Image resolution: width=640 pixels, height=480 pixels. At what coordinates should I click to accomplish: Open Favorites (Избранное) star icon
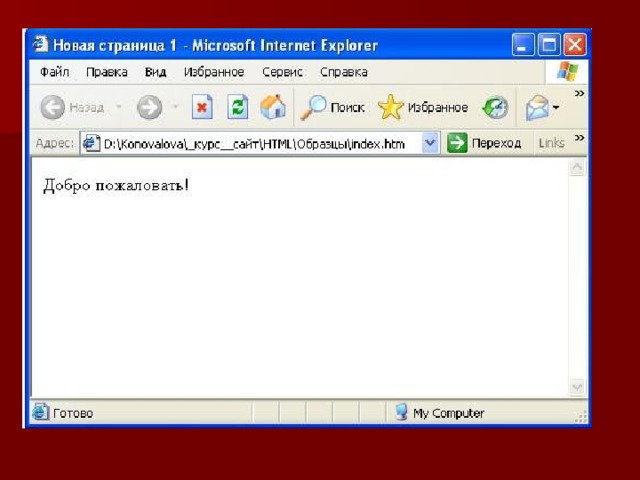coord(390,107)
